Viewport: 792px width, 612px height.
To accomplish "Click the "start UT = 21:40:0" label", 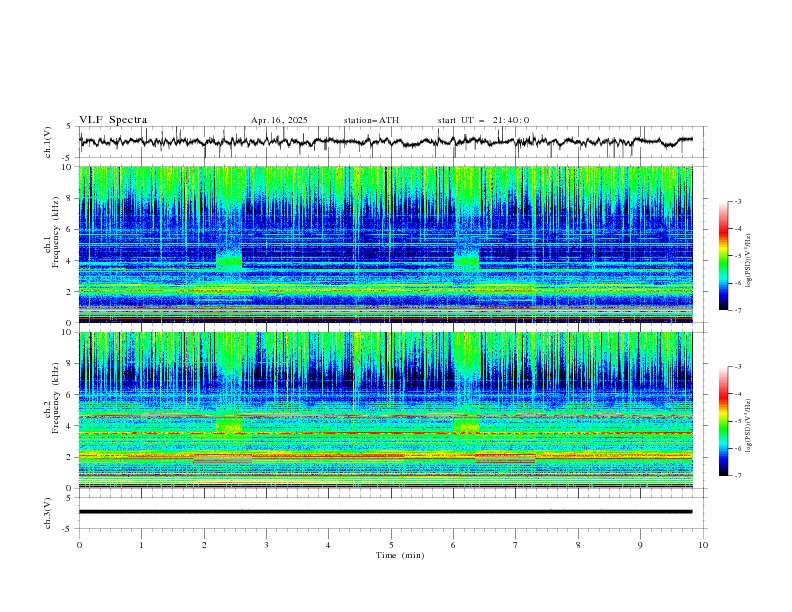I will click(x=483, y=120).
